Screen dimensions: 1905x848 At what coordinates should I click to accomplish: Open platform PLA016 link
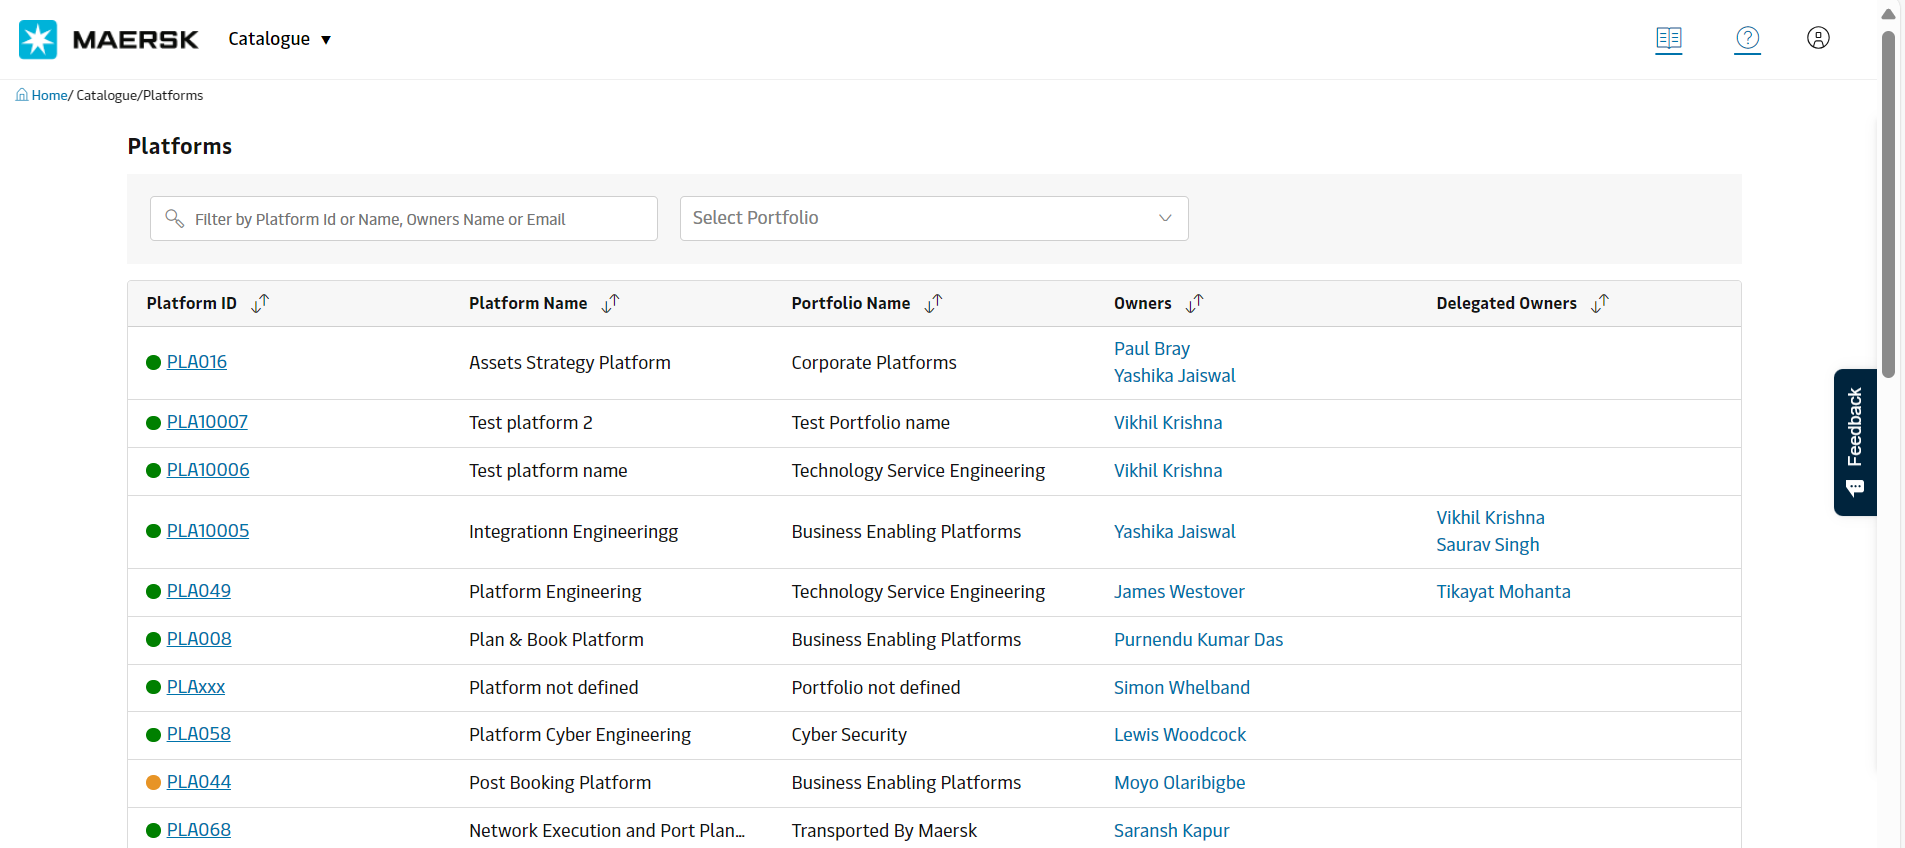point(197,362)
